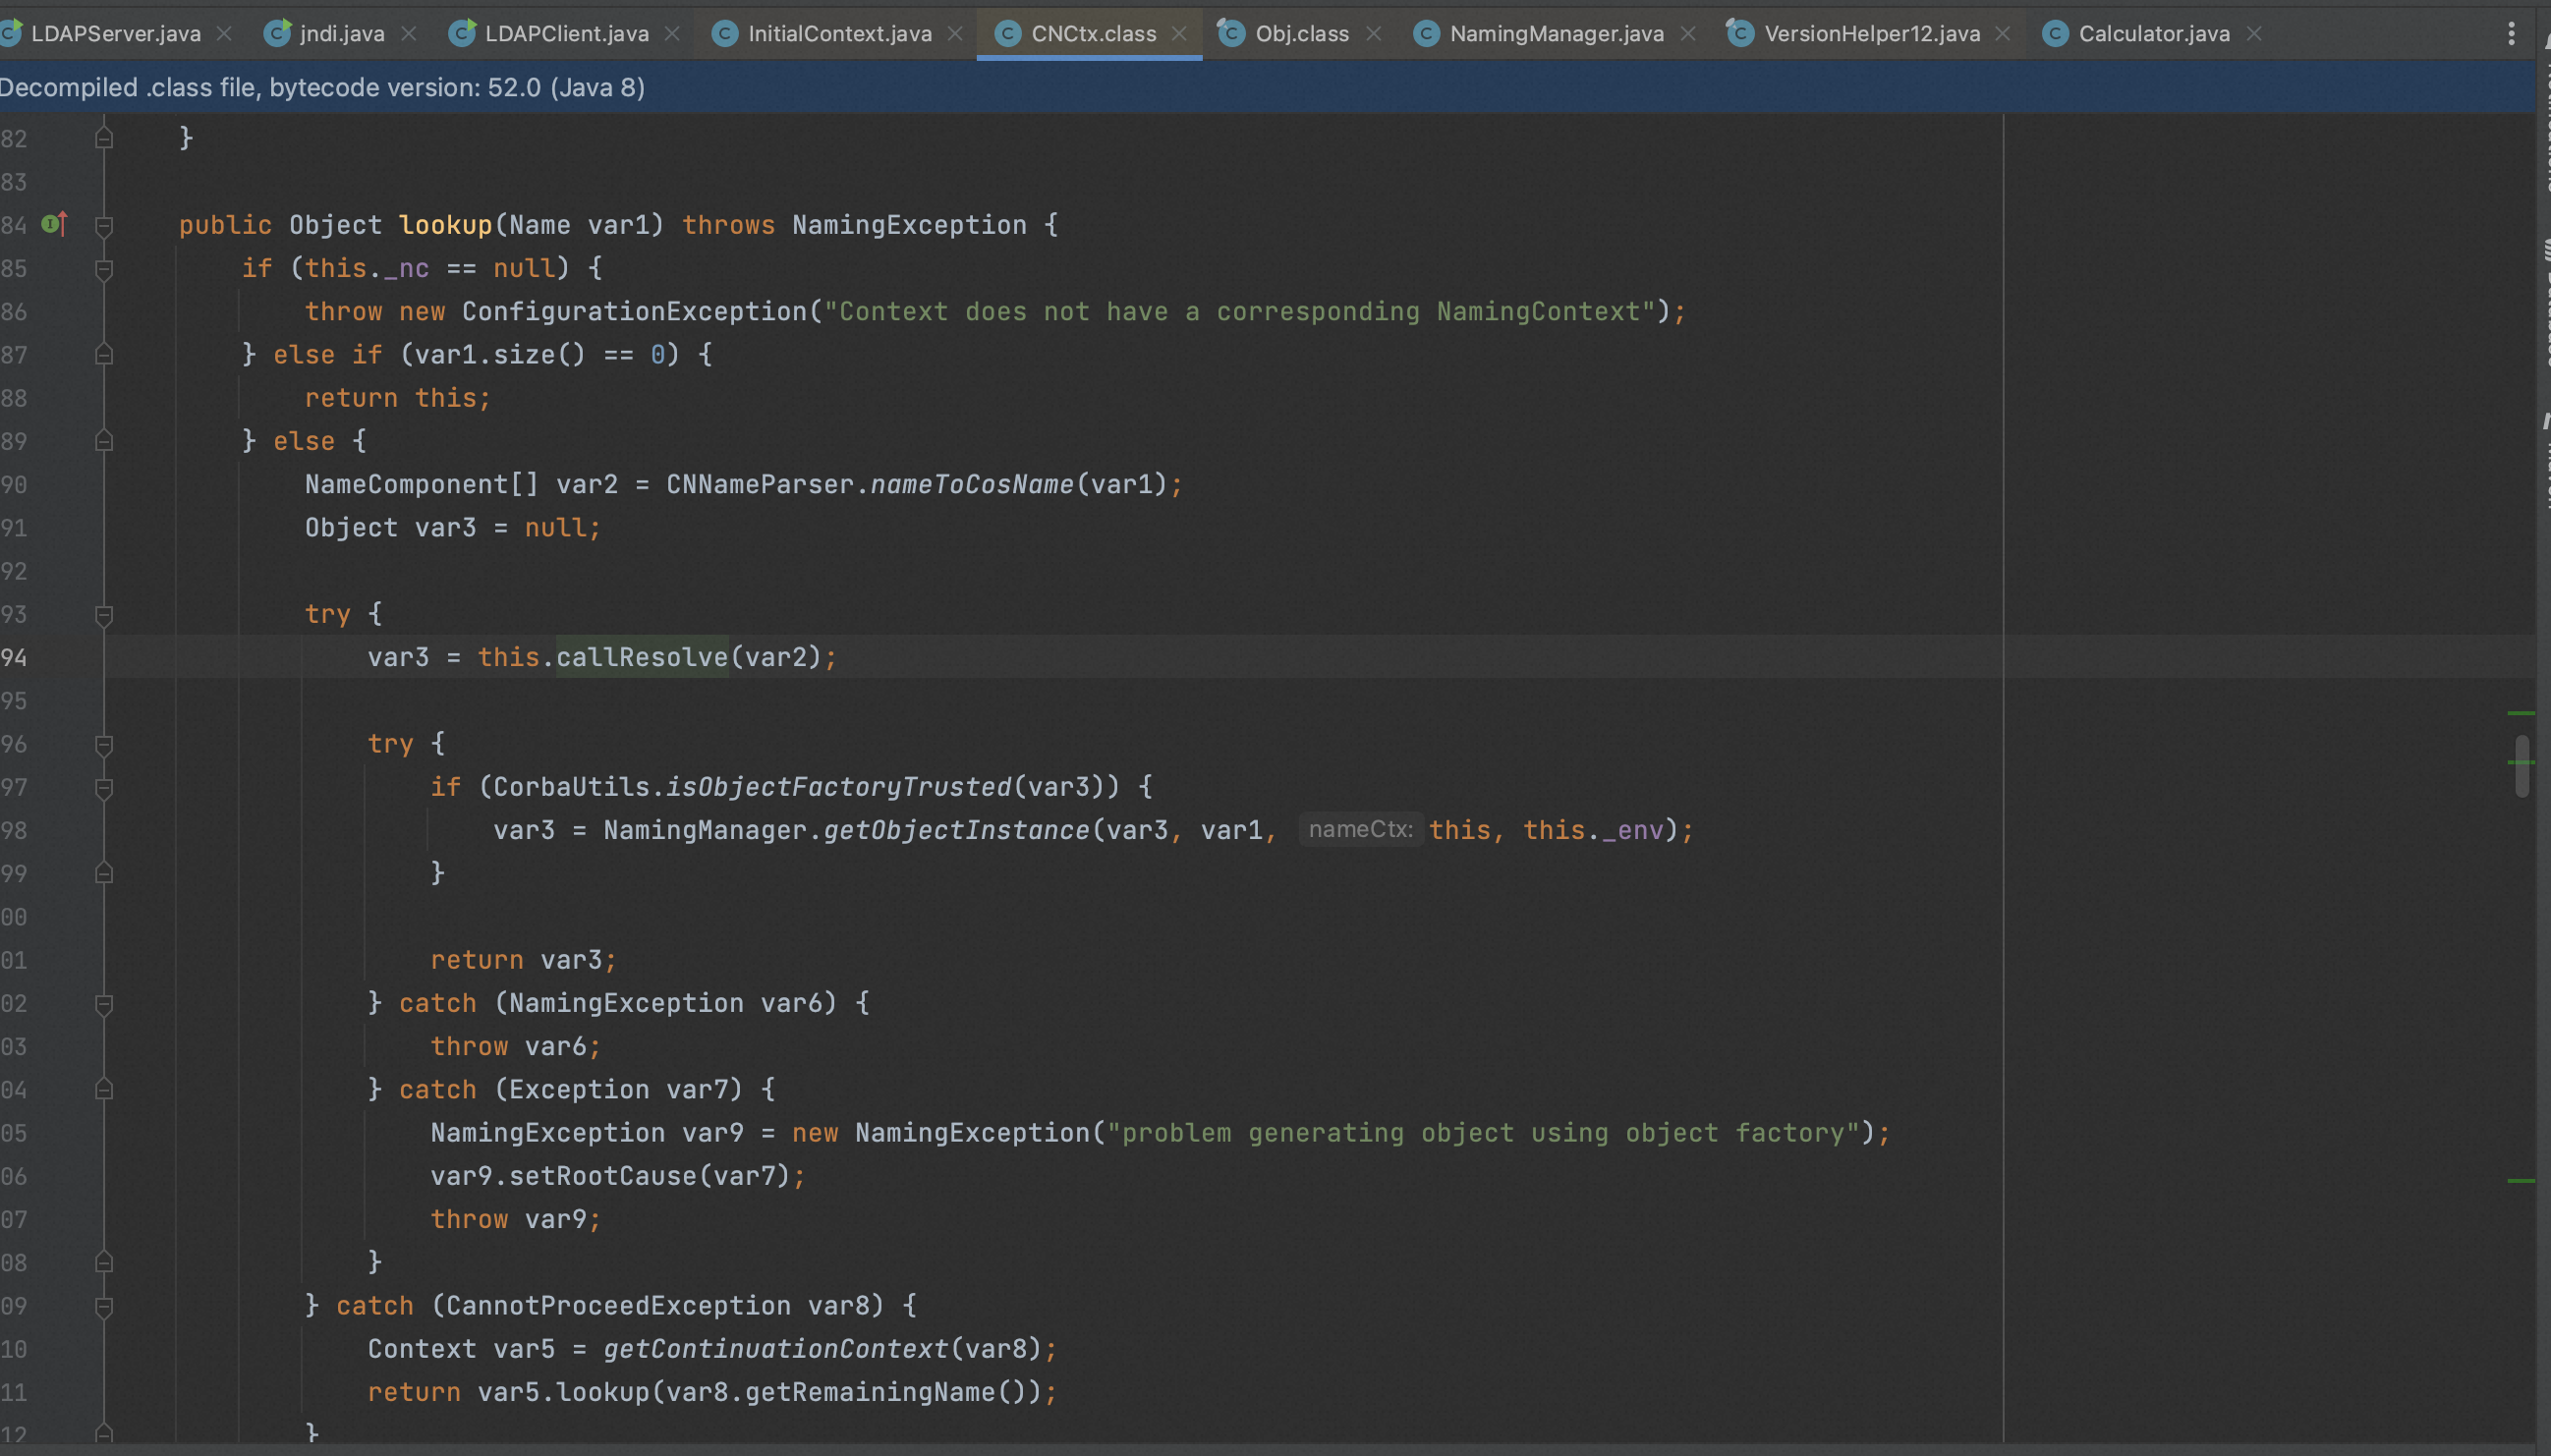Click the CNCtx.class file icon
The width and height of the screenshot is (2551, 1456).
point(1008,34)
